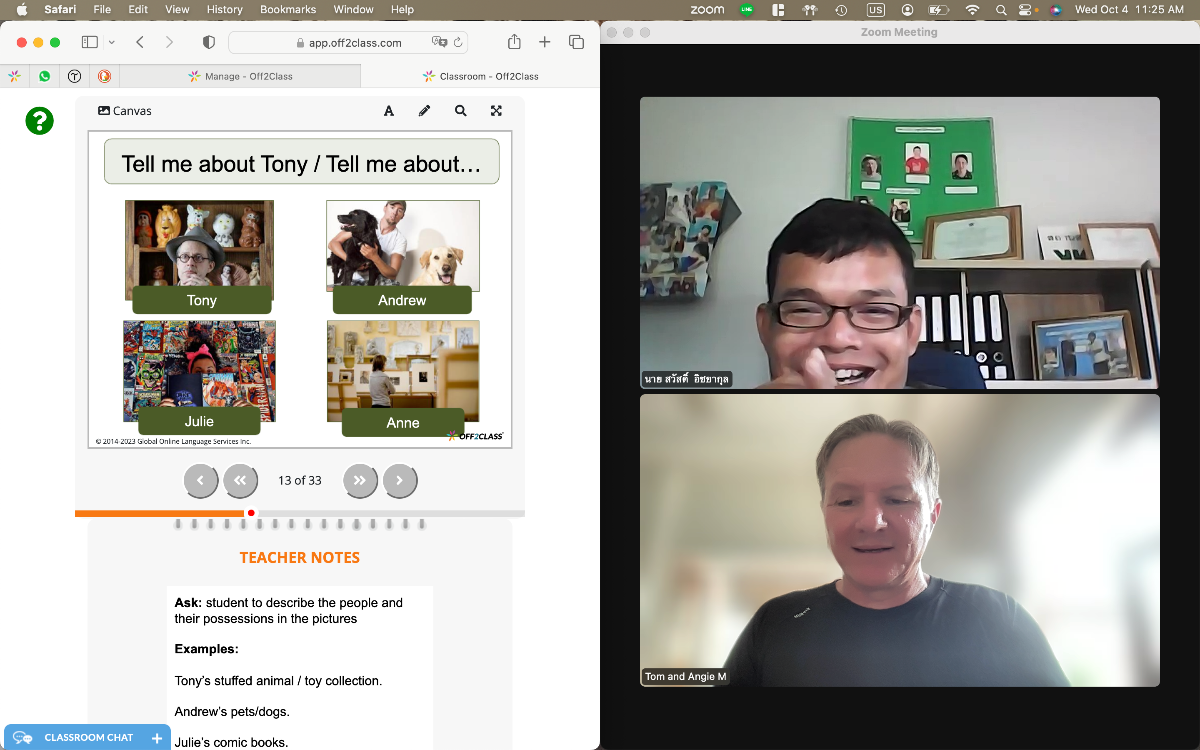Open Wi-Fi menu
This screenshot has height=750, width=1200.
[972, 9]
